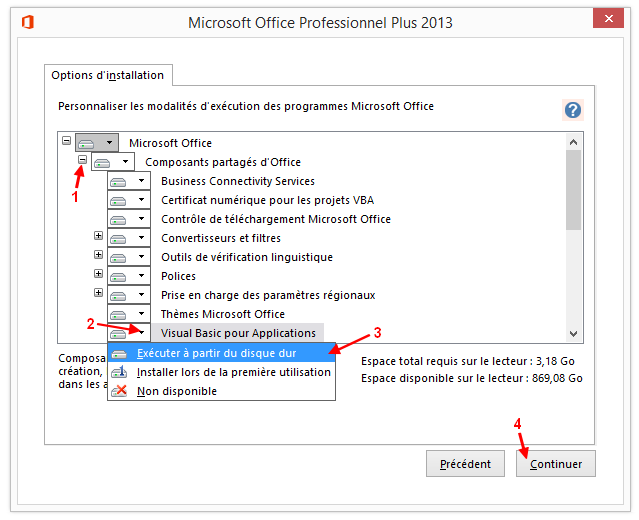Click the Business Connectivity Services drive icon
The image size is (639, 520).
pos(119,181)
